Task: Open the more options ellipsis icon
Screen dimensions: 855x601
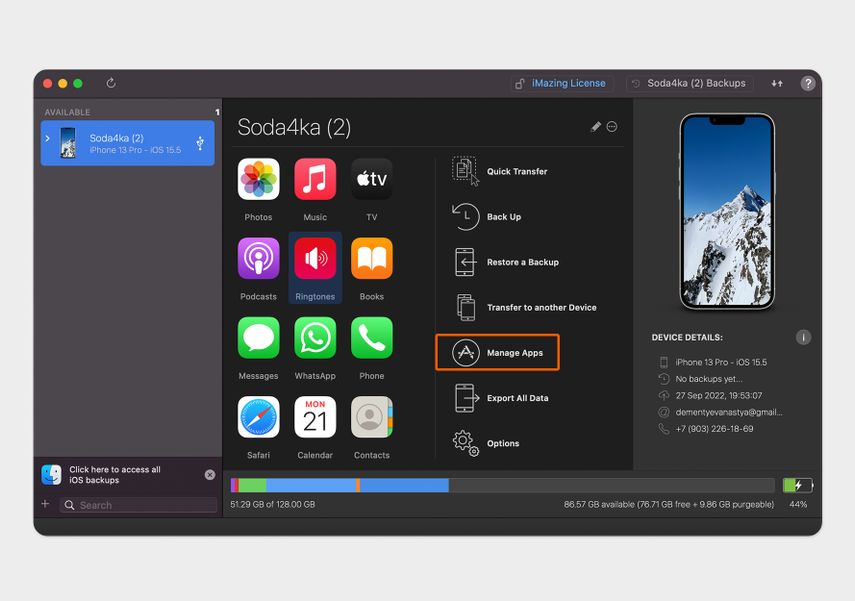Action: coord(612,127)
